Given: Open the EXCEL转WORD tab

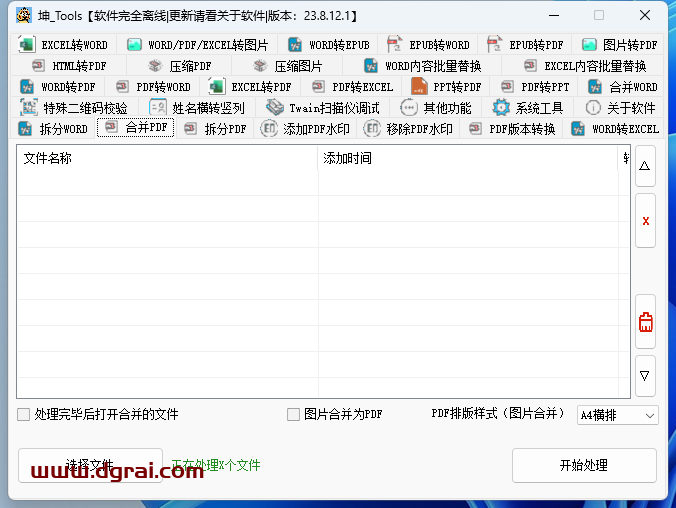Looking at the screenshot, I should (x=63, y=45).
